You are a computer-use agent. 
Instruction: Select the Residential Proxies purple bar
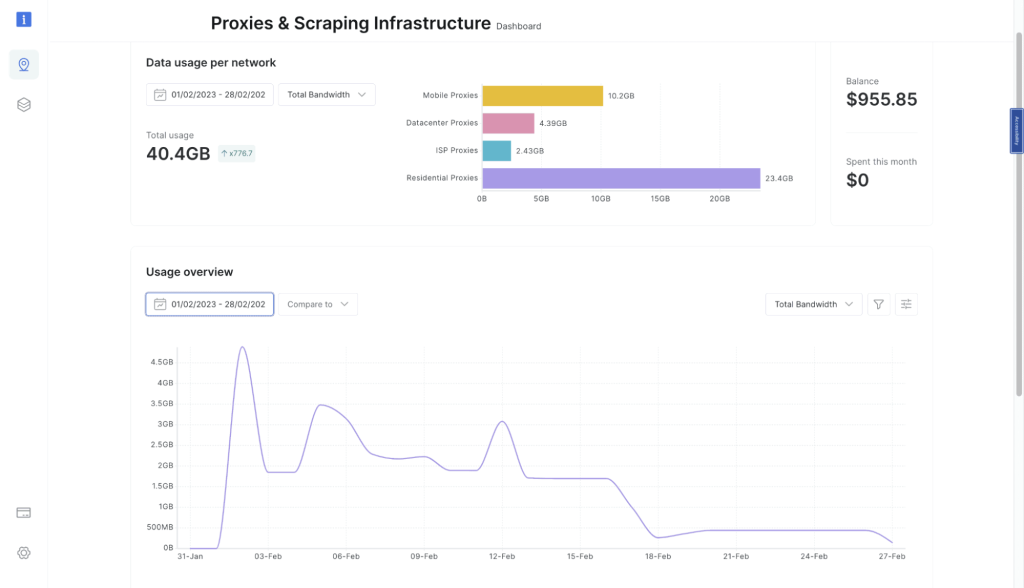point(620,178)
